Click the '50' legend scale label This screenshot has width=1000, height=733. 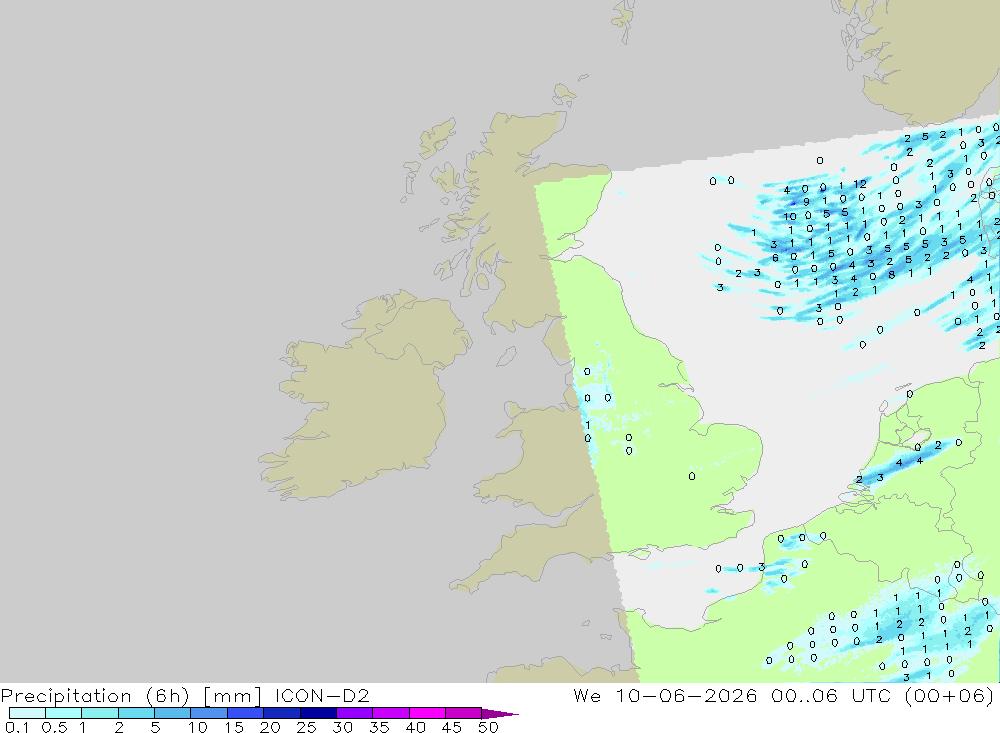click(x=488, y=727)
